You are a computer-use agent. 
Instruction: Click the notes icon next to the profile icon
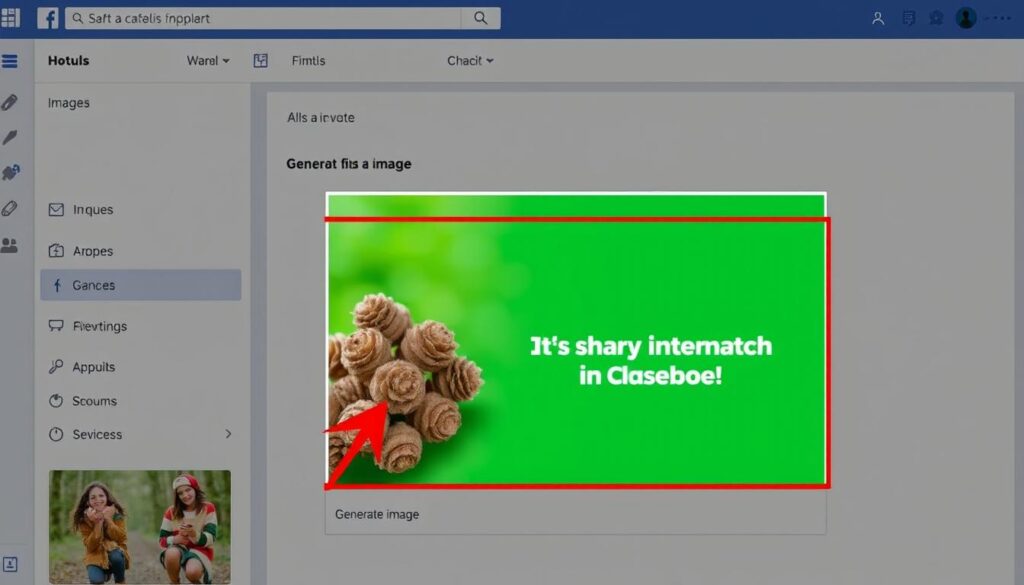(x=906, y=17)
